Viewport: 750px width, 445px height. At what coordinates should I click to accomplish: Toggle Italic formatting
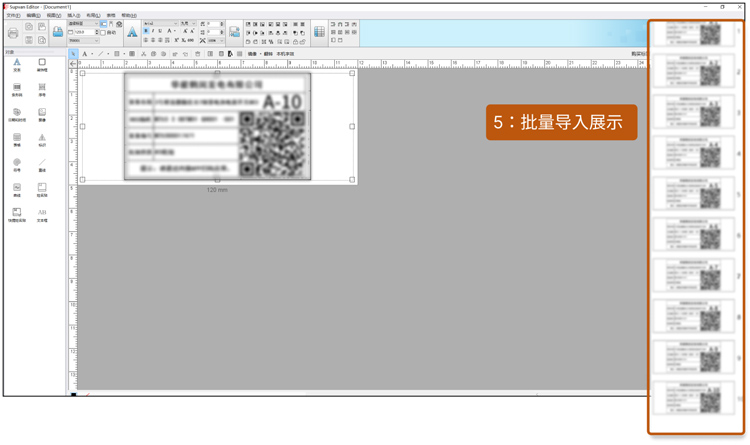click(153, 31)
